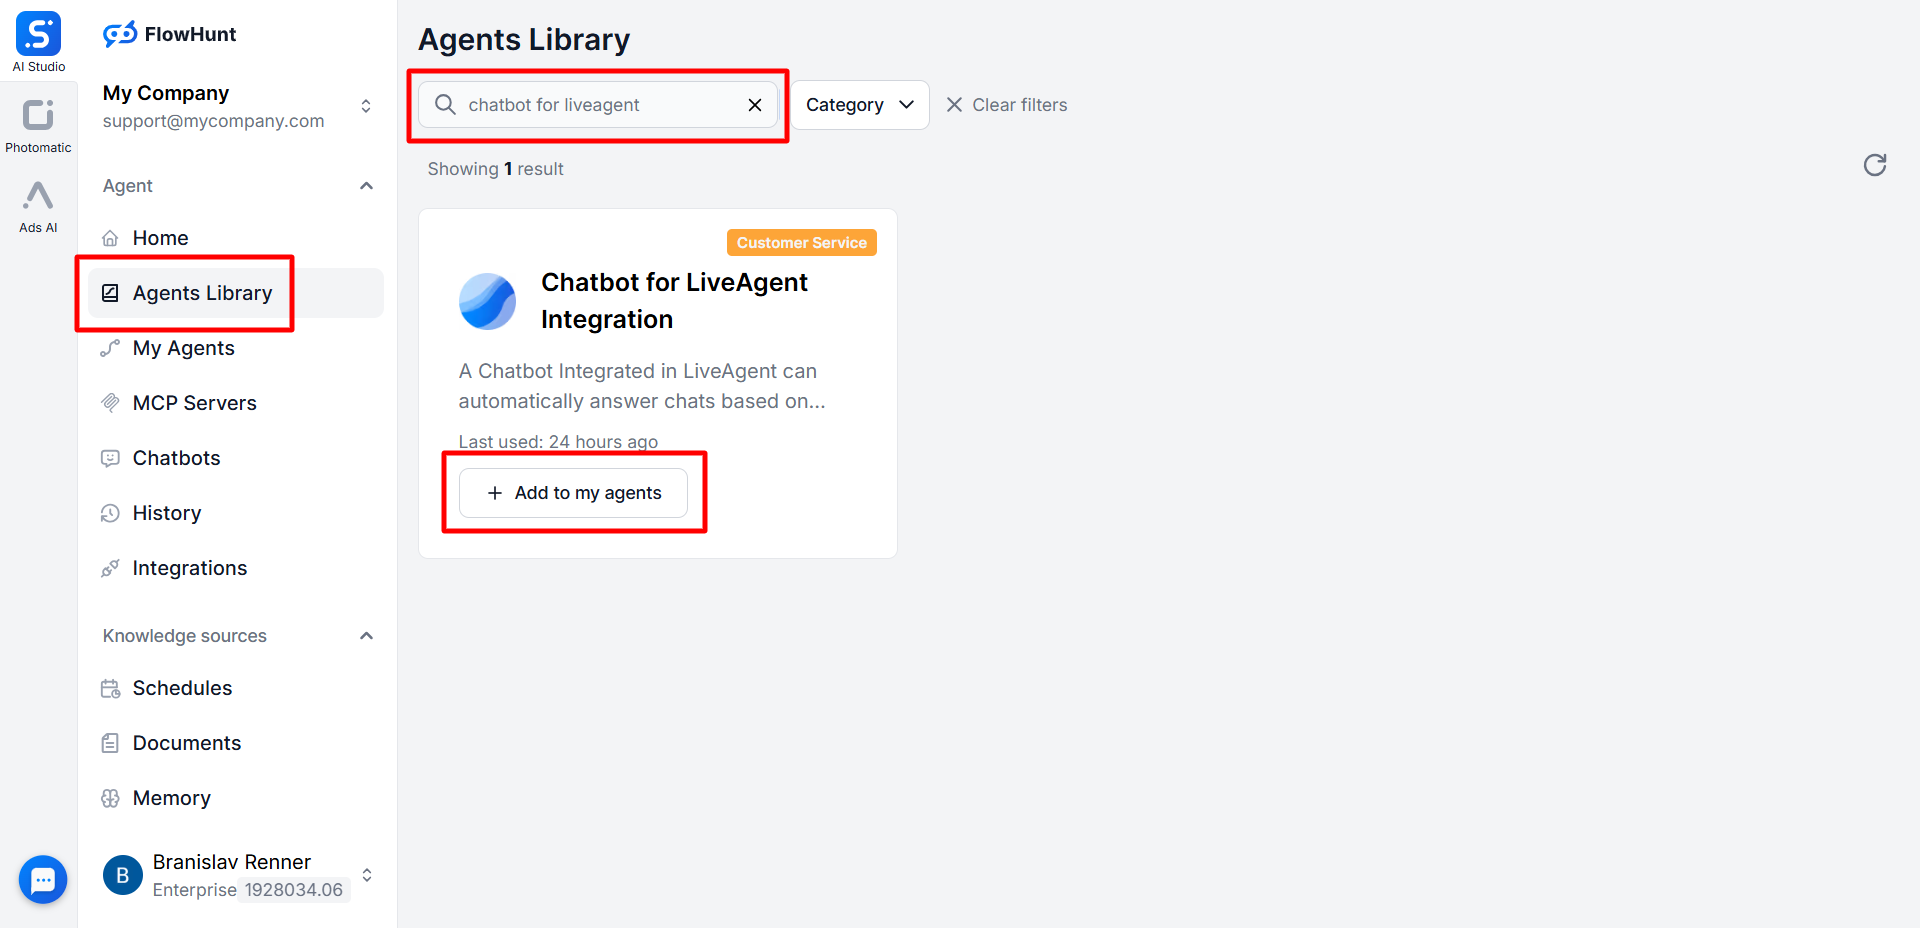1920x928 pixels.
Task: Click Add to my agents button
Action: [x=573, y=493]
